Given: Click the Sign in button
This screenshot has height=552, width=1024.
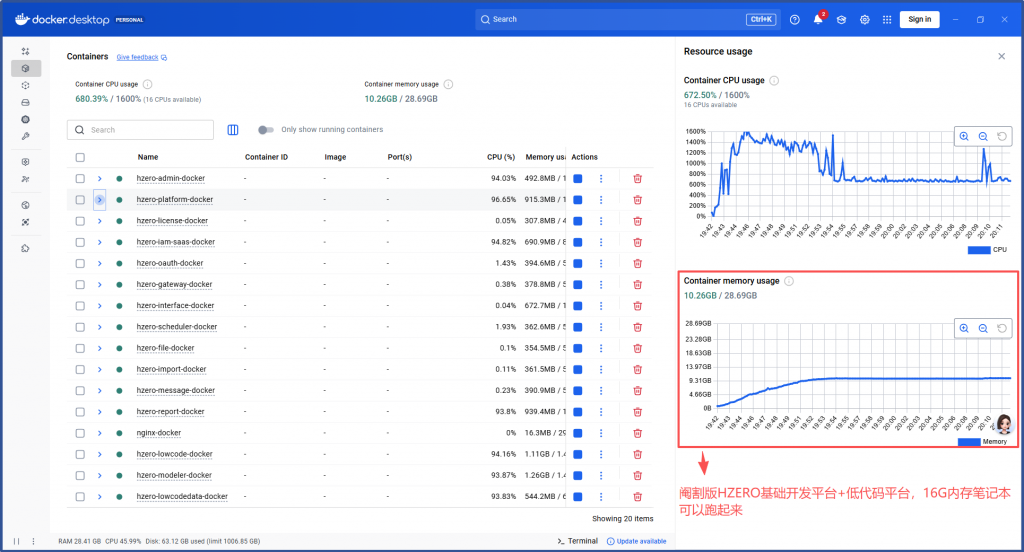Looking at the screenshot, I should coord(919,19).
